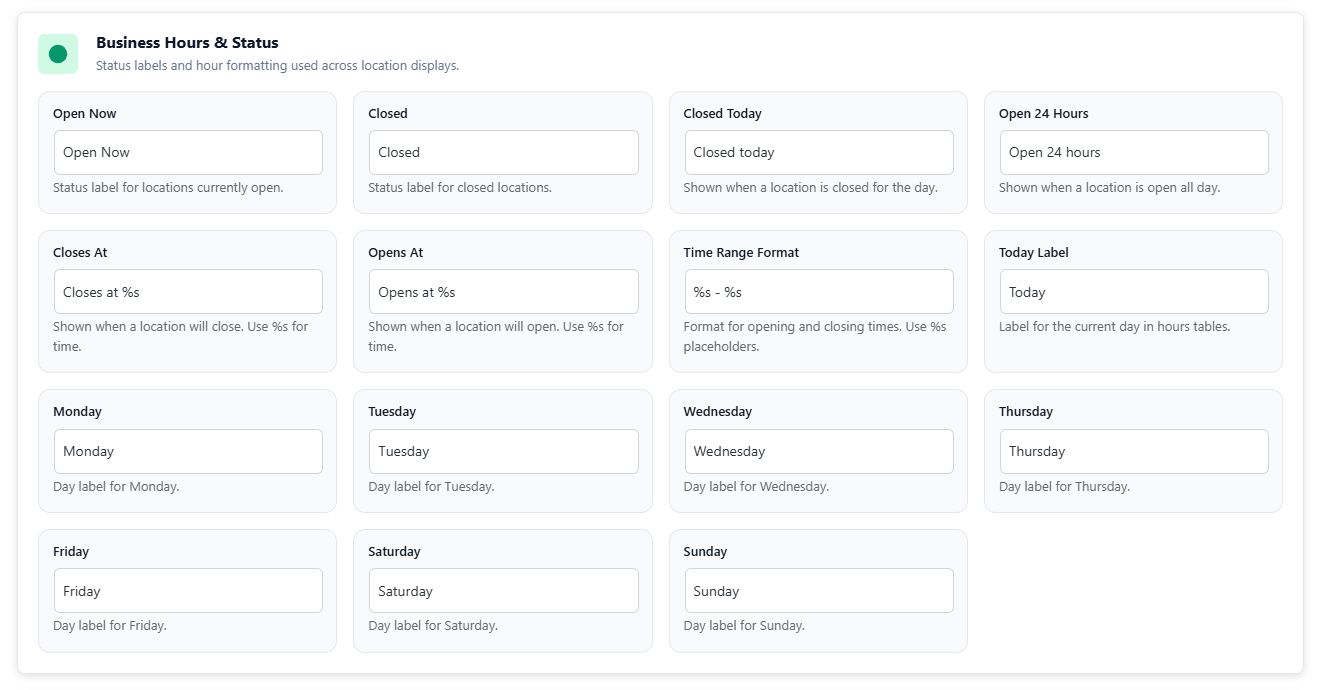Click 'Day label for Saturday.' helper text
The image size is (1323, 690).
coord(433,626)
